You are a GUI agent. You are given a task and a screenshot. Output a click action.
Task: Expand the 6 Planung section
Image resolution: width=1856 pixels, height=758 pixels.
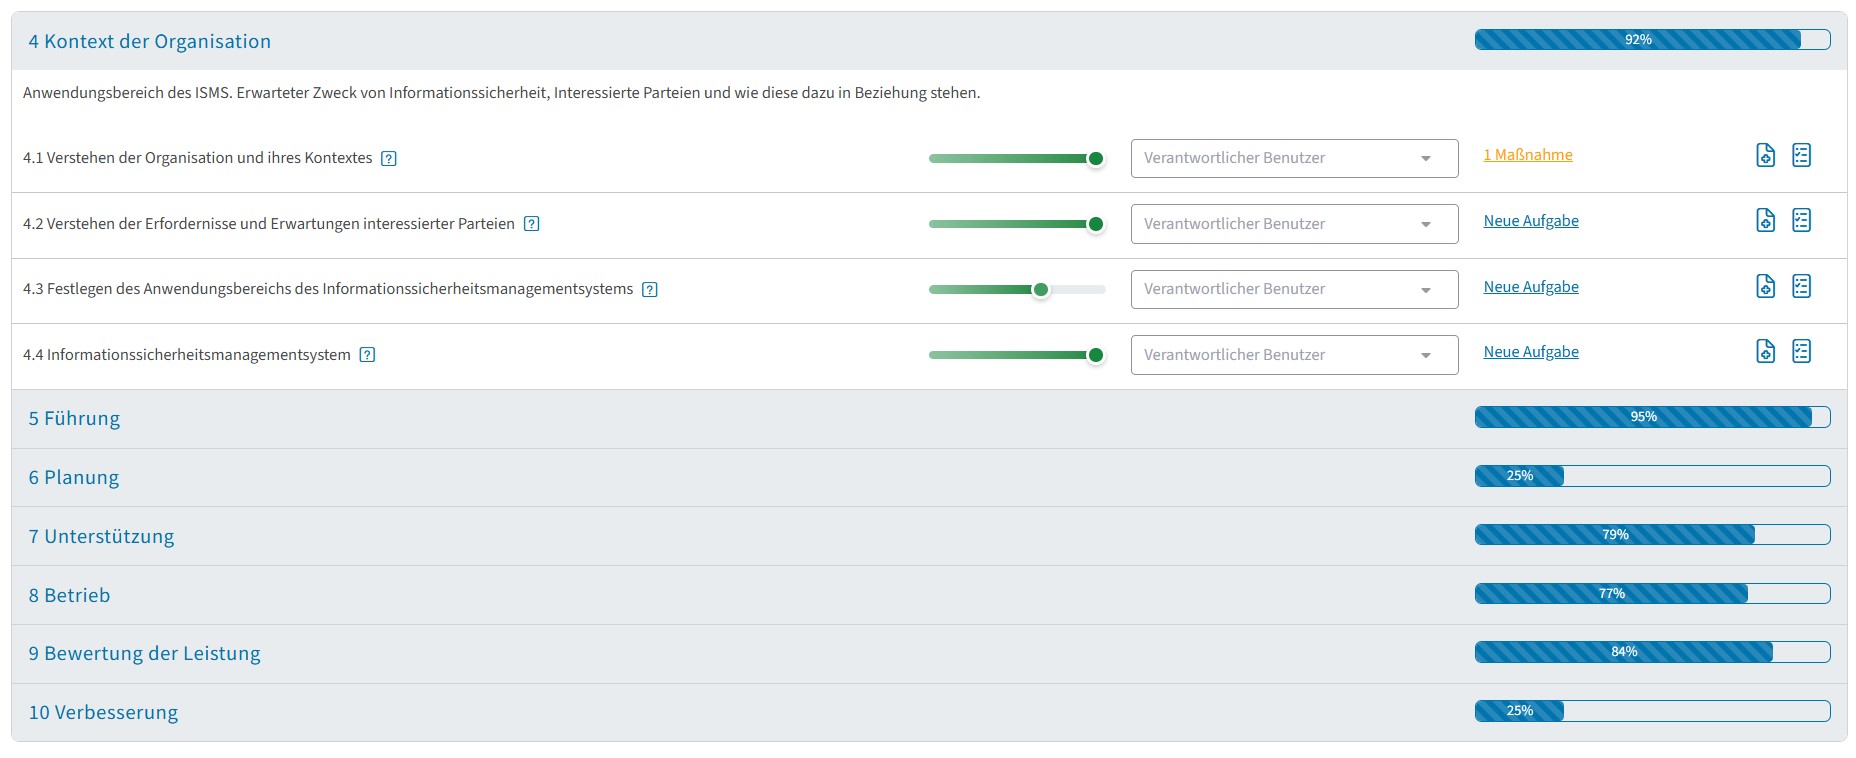point(74,477)
